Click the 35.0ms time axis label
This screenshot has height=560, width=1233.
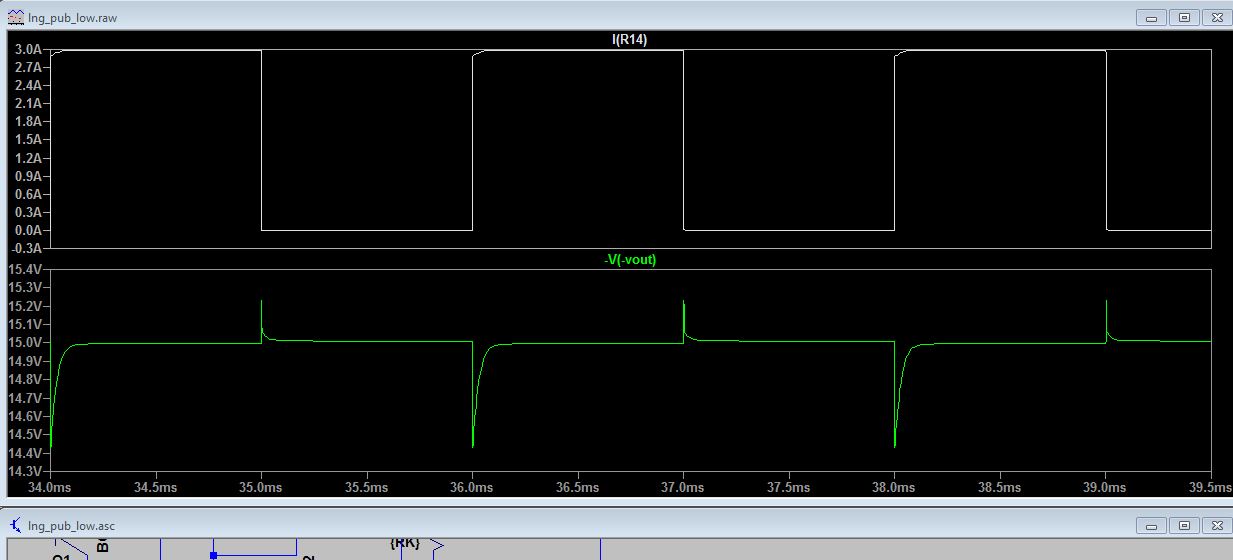pyautogui.click(x=261, y=487)
